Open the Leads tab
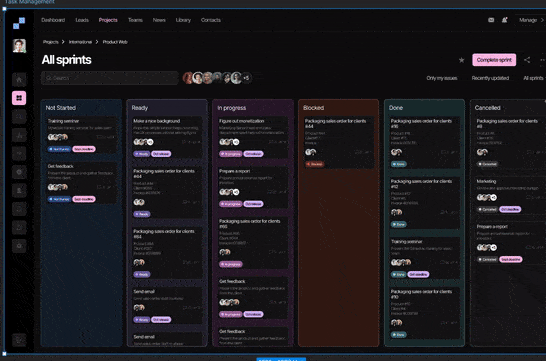Image resolution: width=546 pixels, height=361 pixels. click(82, 20)
